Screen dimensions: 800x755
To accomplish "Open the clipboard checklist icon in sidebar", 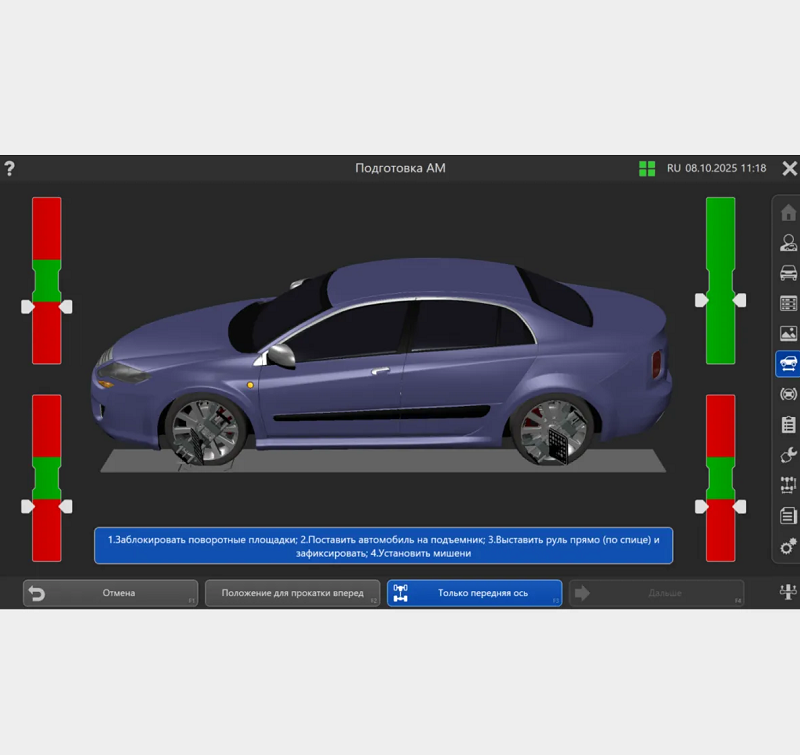I will [788, 424].
